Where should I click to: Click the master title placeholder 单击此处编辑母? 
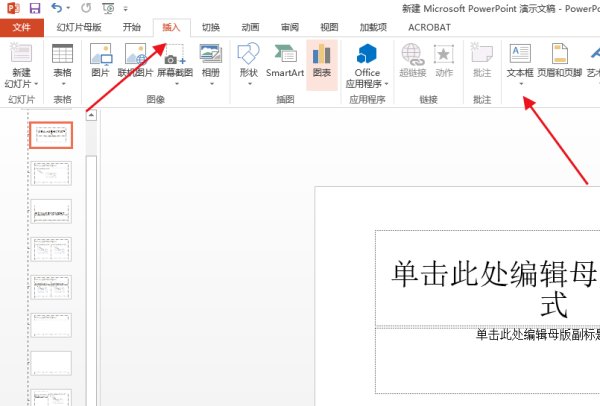pos(488,278)
